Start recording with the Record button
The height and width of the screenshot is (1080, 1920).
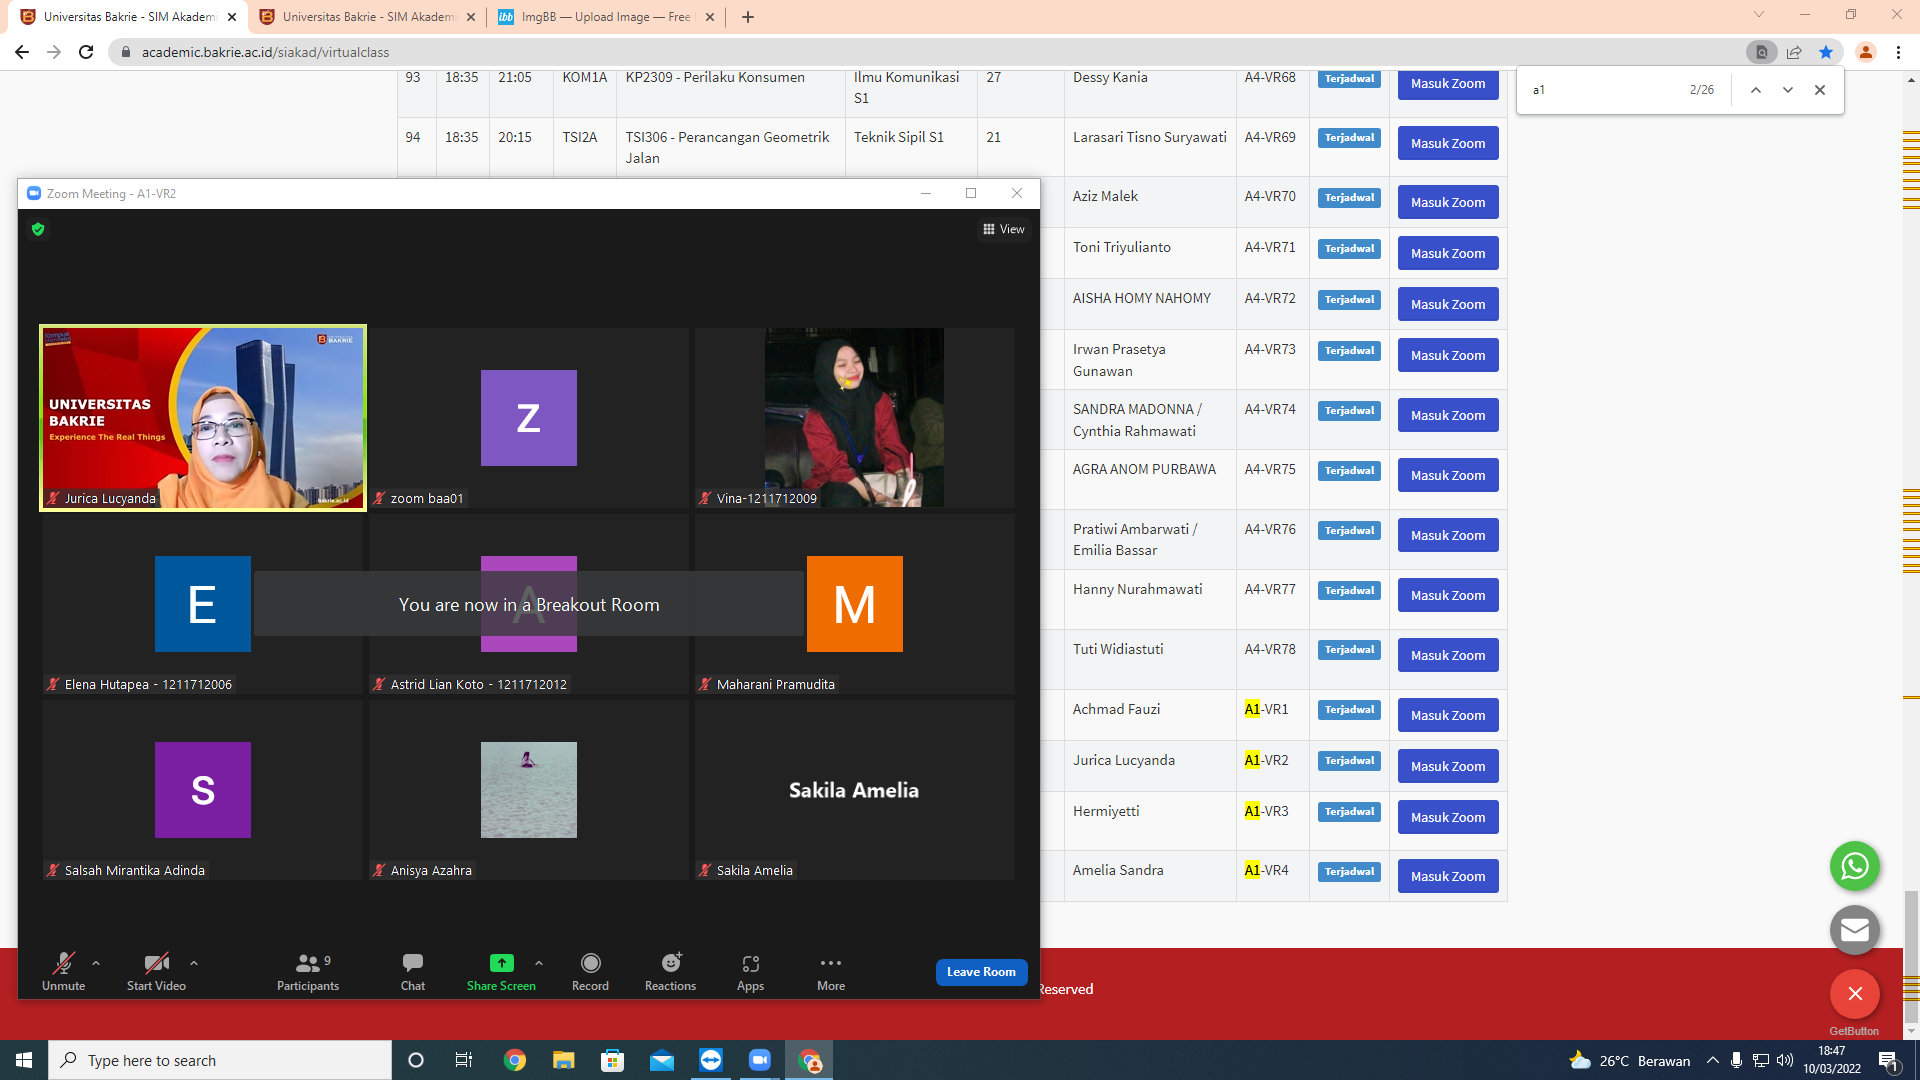[590, 971]
